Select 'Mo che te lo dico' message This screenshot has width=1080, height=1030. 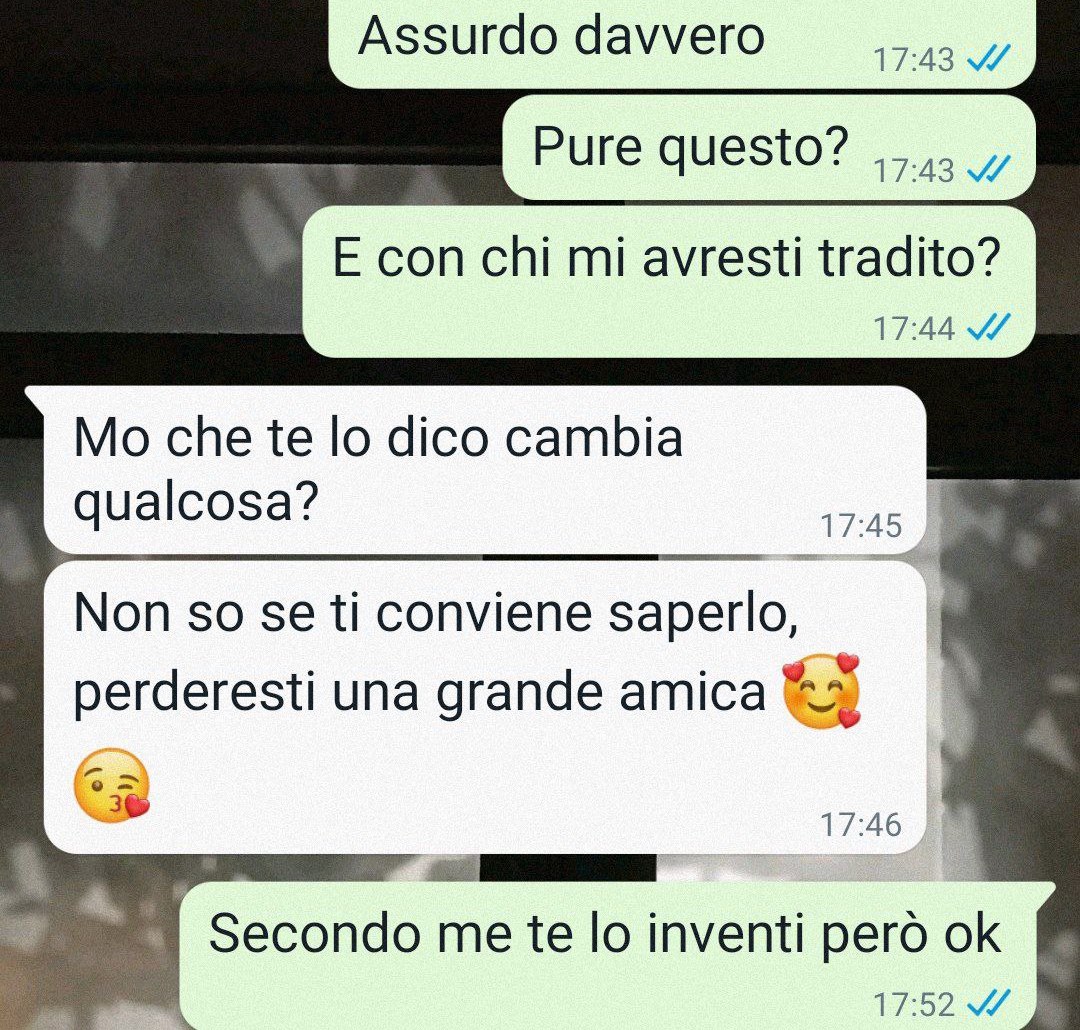[477, 469]
